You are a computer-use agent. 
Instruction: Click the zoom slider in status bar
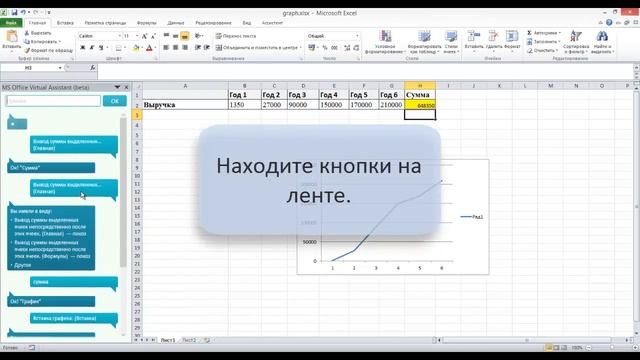[611, 347]
